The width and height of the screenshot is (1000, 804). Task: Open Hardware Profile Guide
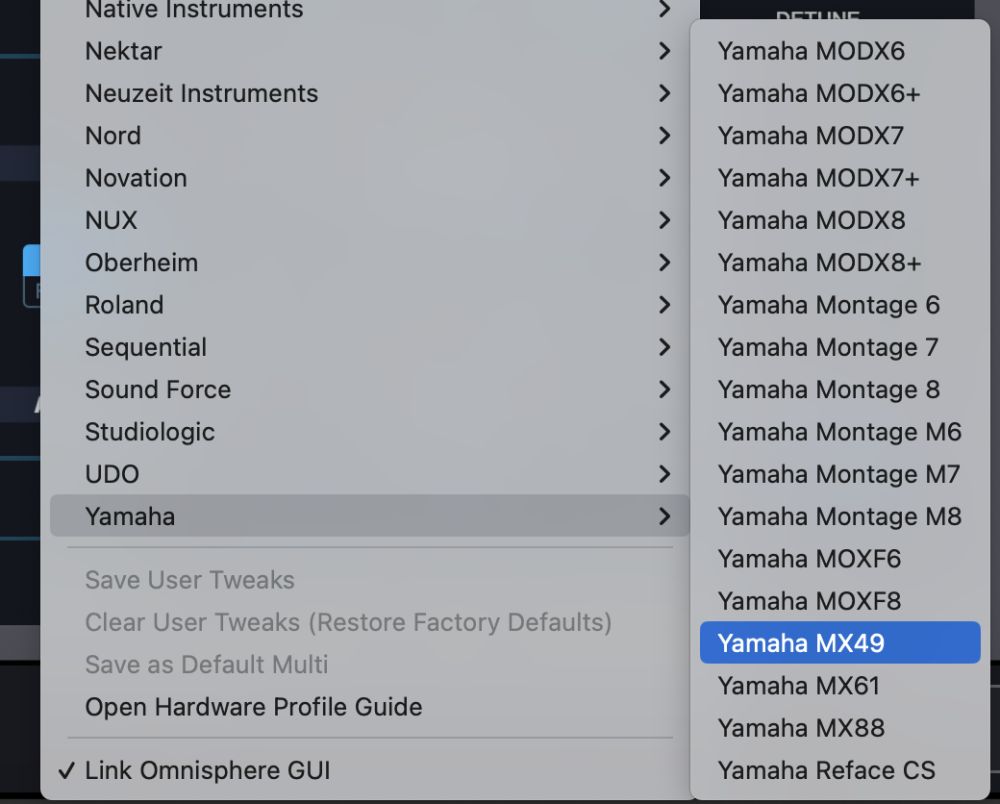click(253, 707)
